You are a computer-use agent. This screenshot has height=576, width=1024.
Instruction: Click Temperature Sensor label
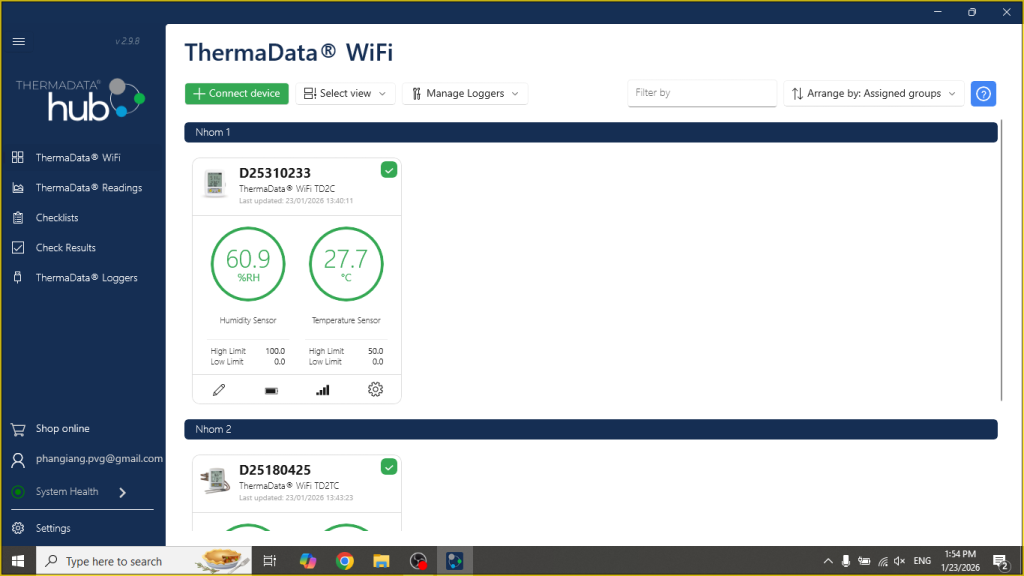click(x=346, y=320)
